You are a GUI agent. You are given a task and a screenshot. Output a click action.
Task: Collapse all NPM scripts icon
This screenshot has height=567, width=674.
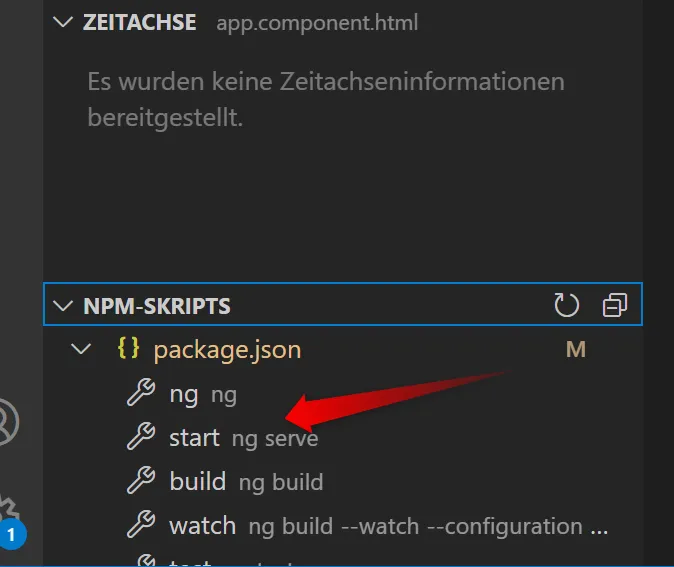tap(615, 305)
